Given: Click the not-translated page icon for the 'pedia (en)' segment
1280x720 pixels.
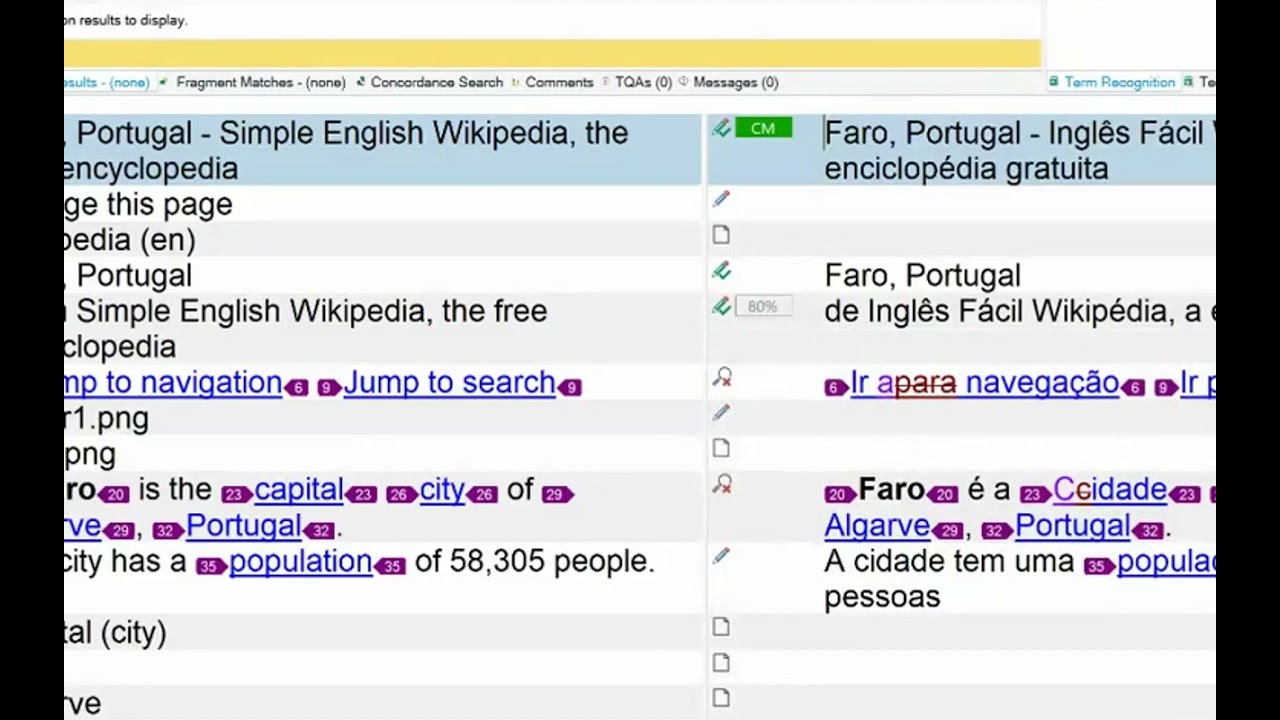Looking at the screenshot, I should point(721,235).
